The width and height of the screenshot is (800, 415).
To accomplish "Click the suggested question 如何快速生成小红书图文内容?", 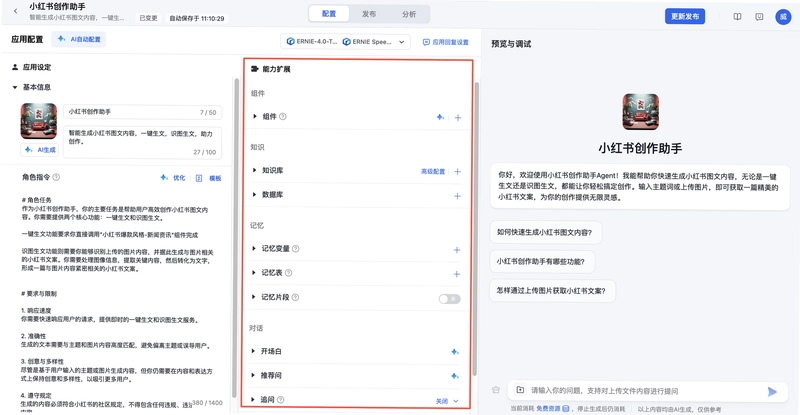I will (545, 232).
